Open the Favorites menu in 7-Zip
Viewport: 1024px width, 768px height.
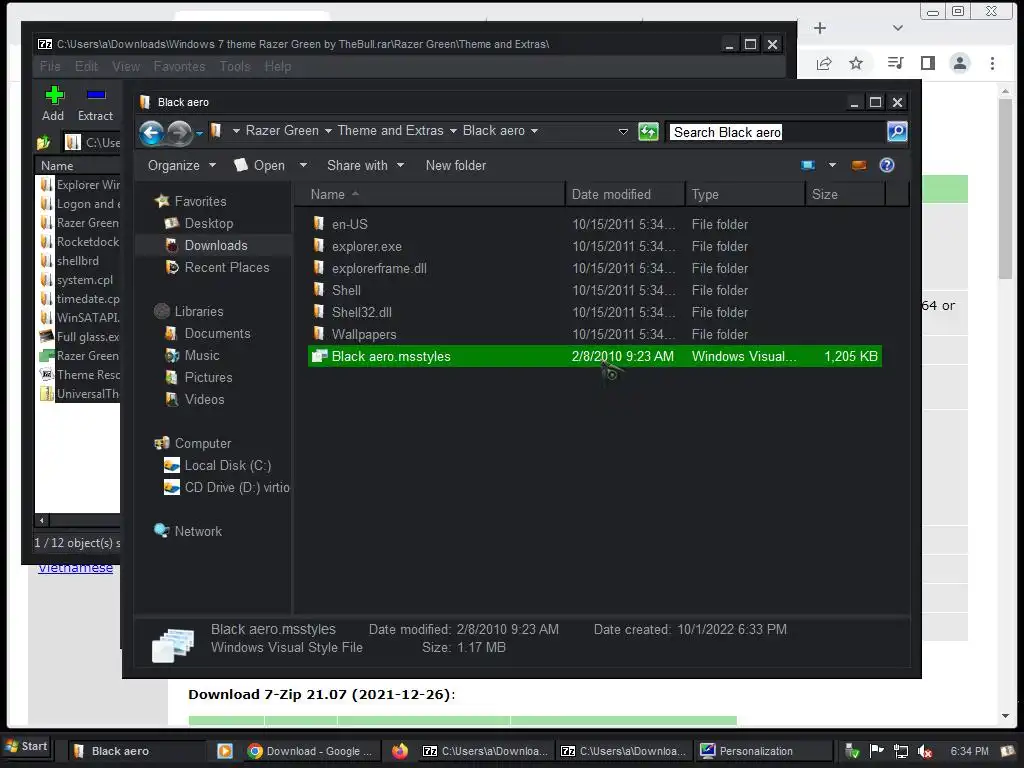(180, 66)
